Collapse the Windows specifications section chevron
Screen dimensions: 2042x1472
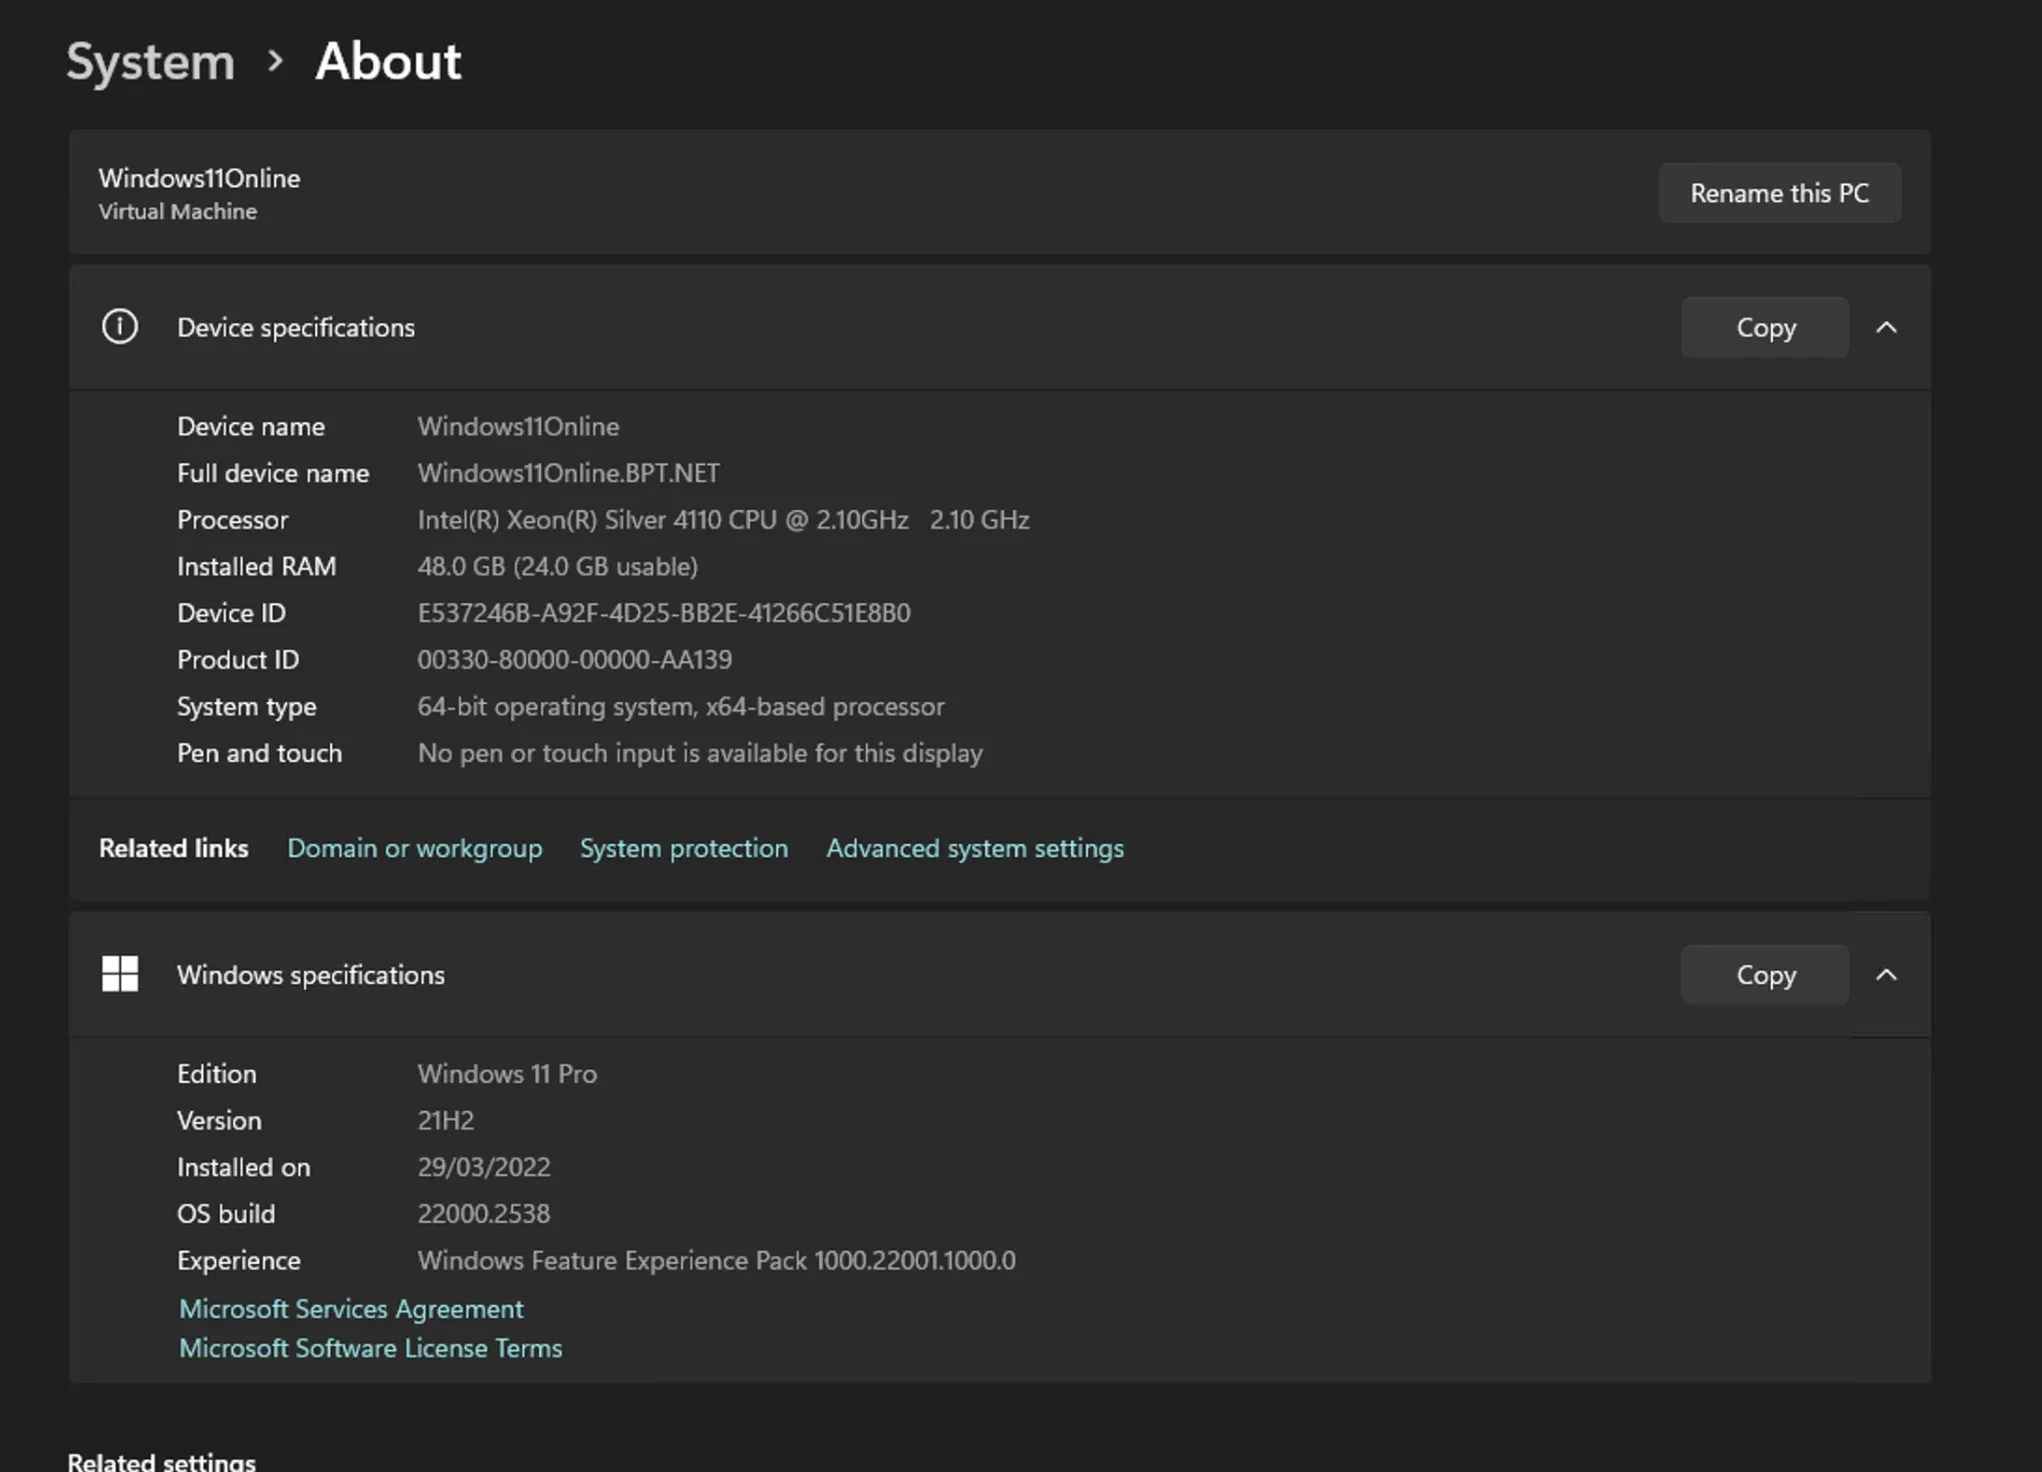point(1886,974)
